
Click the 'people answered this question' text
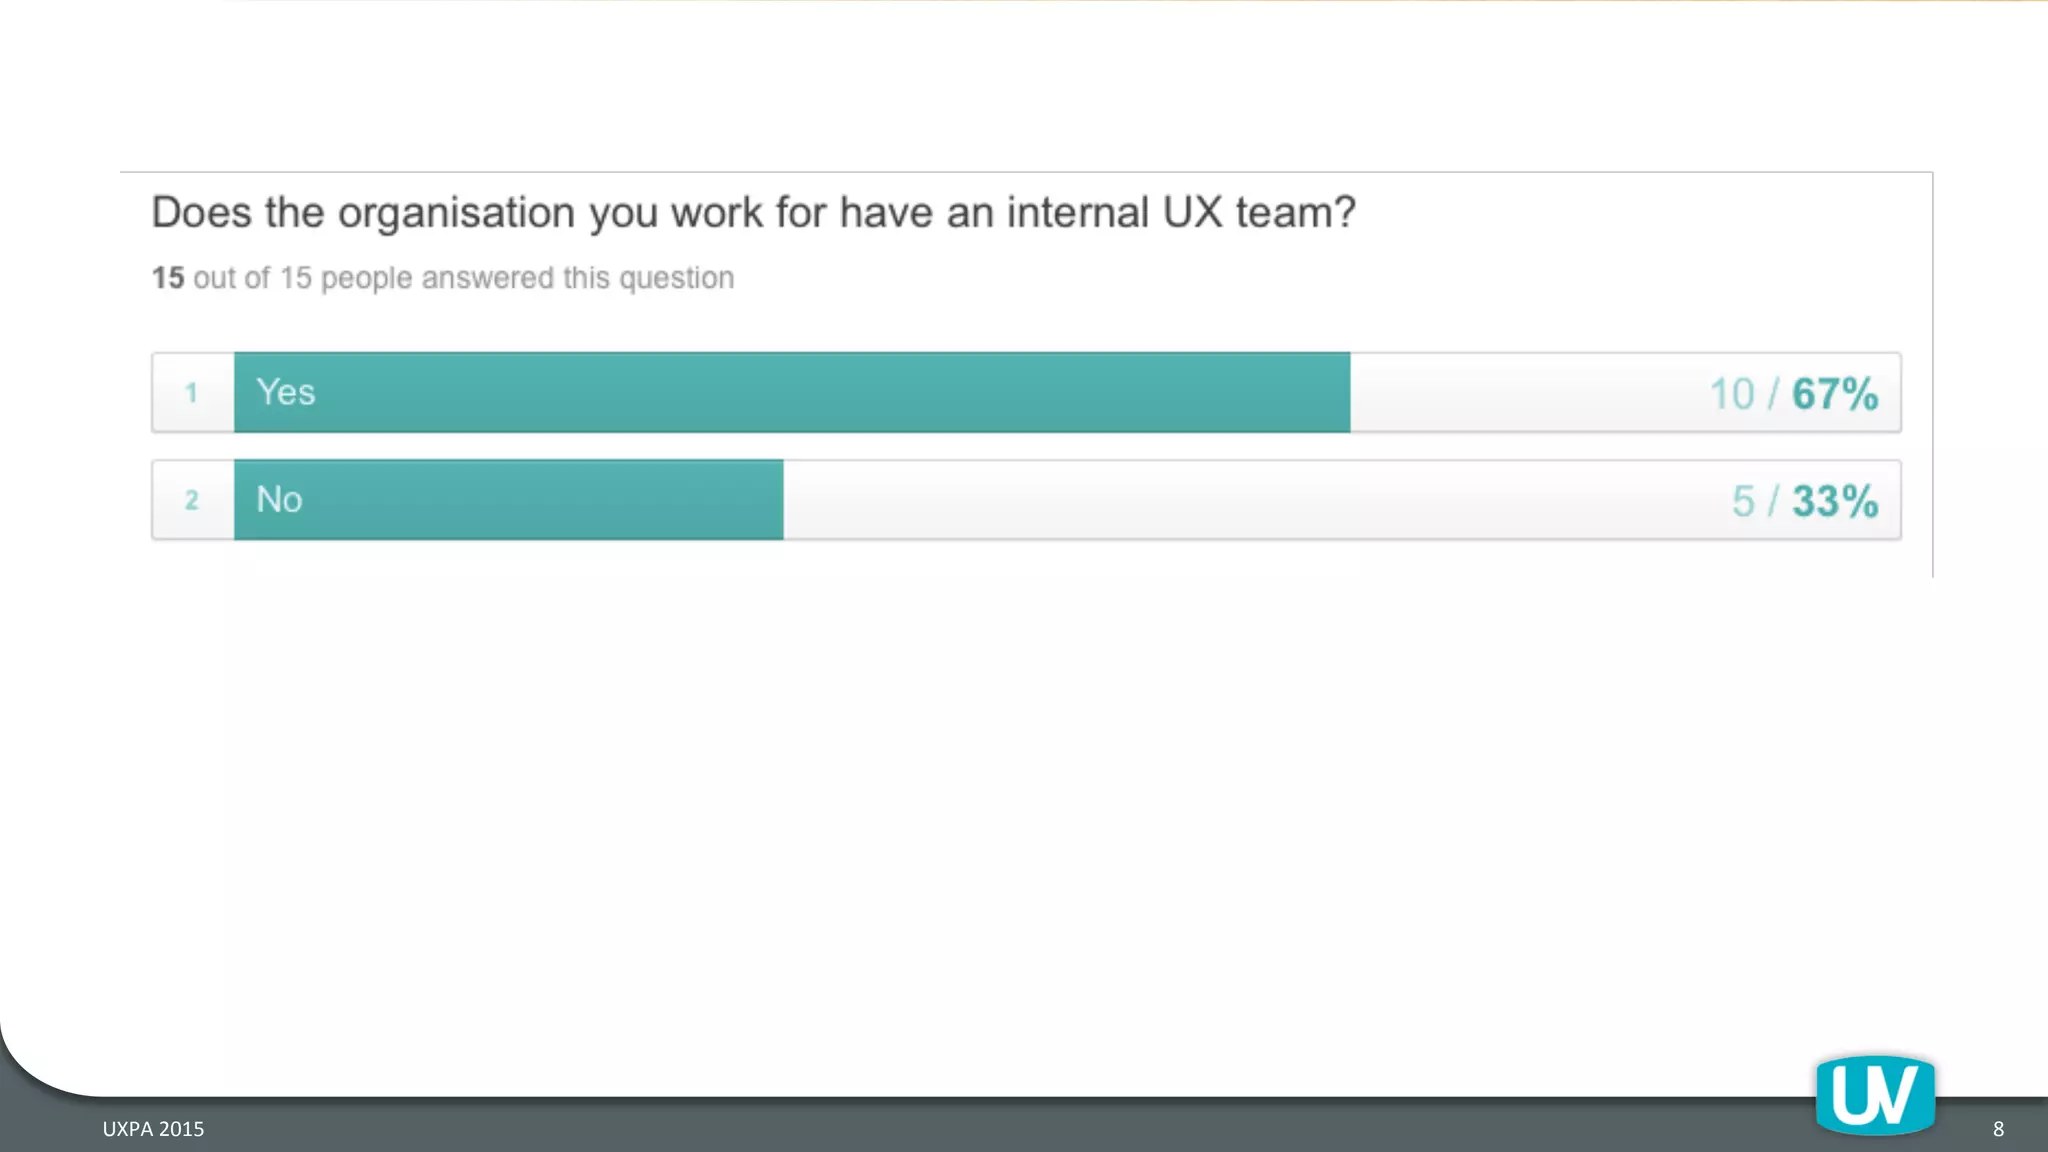tap(527, 278)
